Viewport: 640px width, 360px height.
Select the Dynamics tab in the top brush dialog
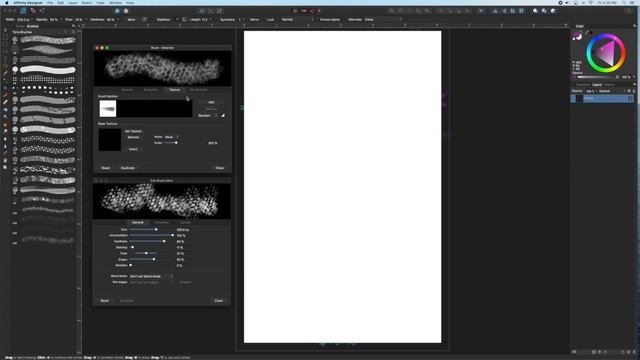[x=151, y=89]
